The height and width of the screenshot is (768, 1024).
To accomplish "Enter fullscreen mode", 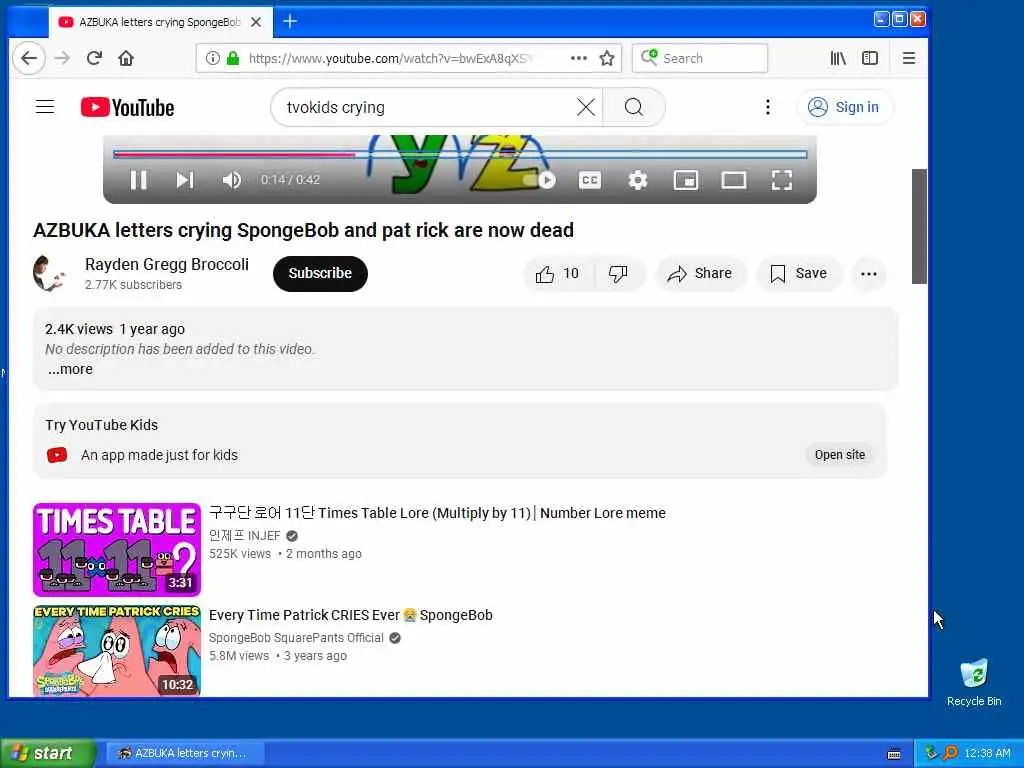I will click(782, 180).
